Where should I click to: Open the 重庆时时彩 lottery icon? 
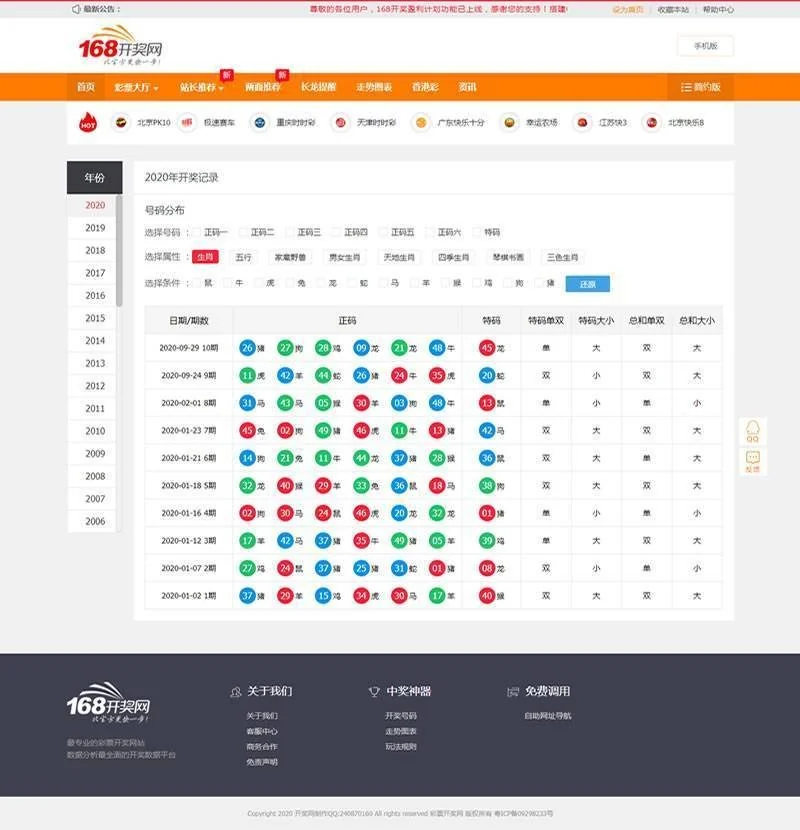[x=259, y=123]
